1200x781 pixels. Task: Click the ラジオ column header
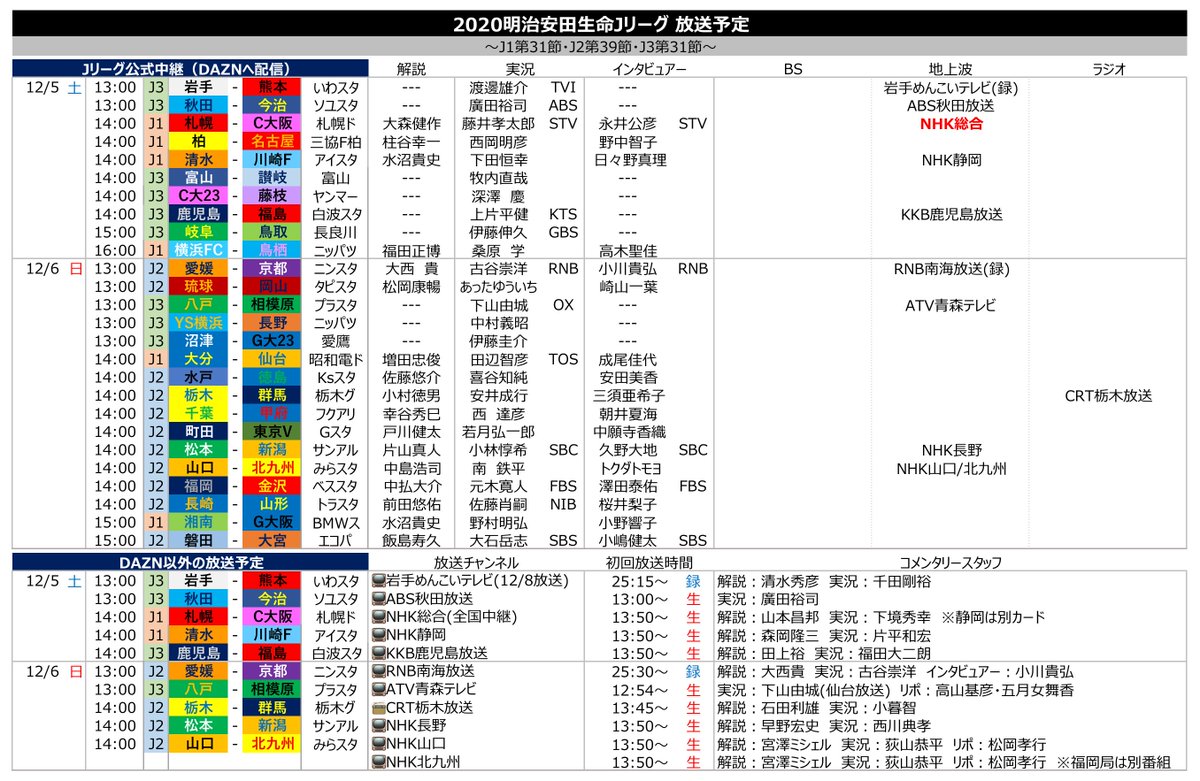[1109, 69]
